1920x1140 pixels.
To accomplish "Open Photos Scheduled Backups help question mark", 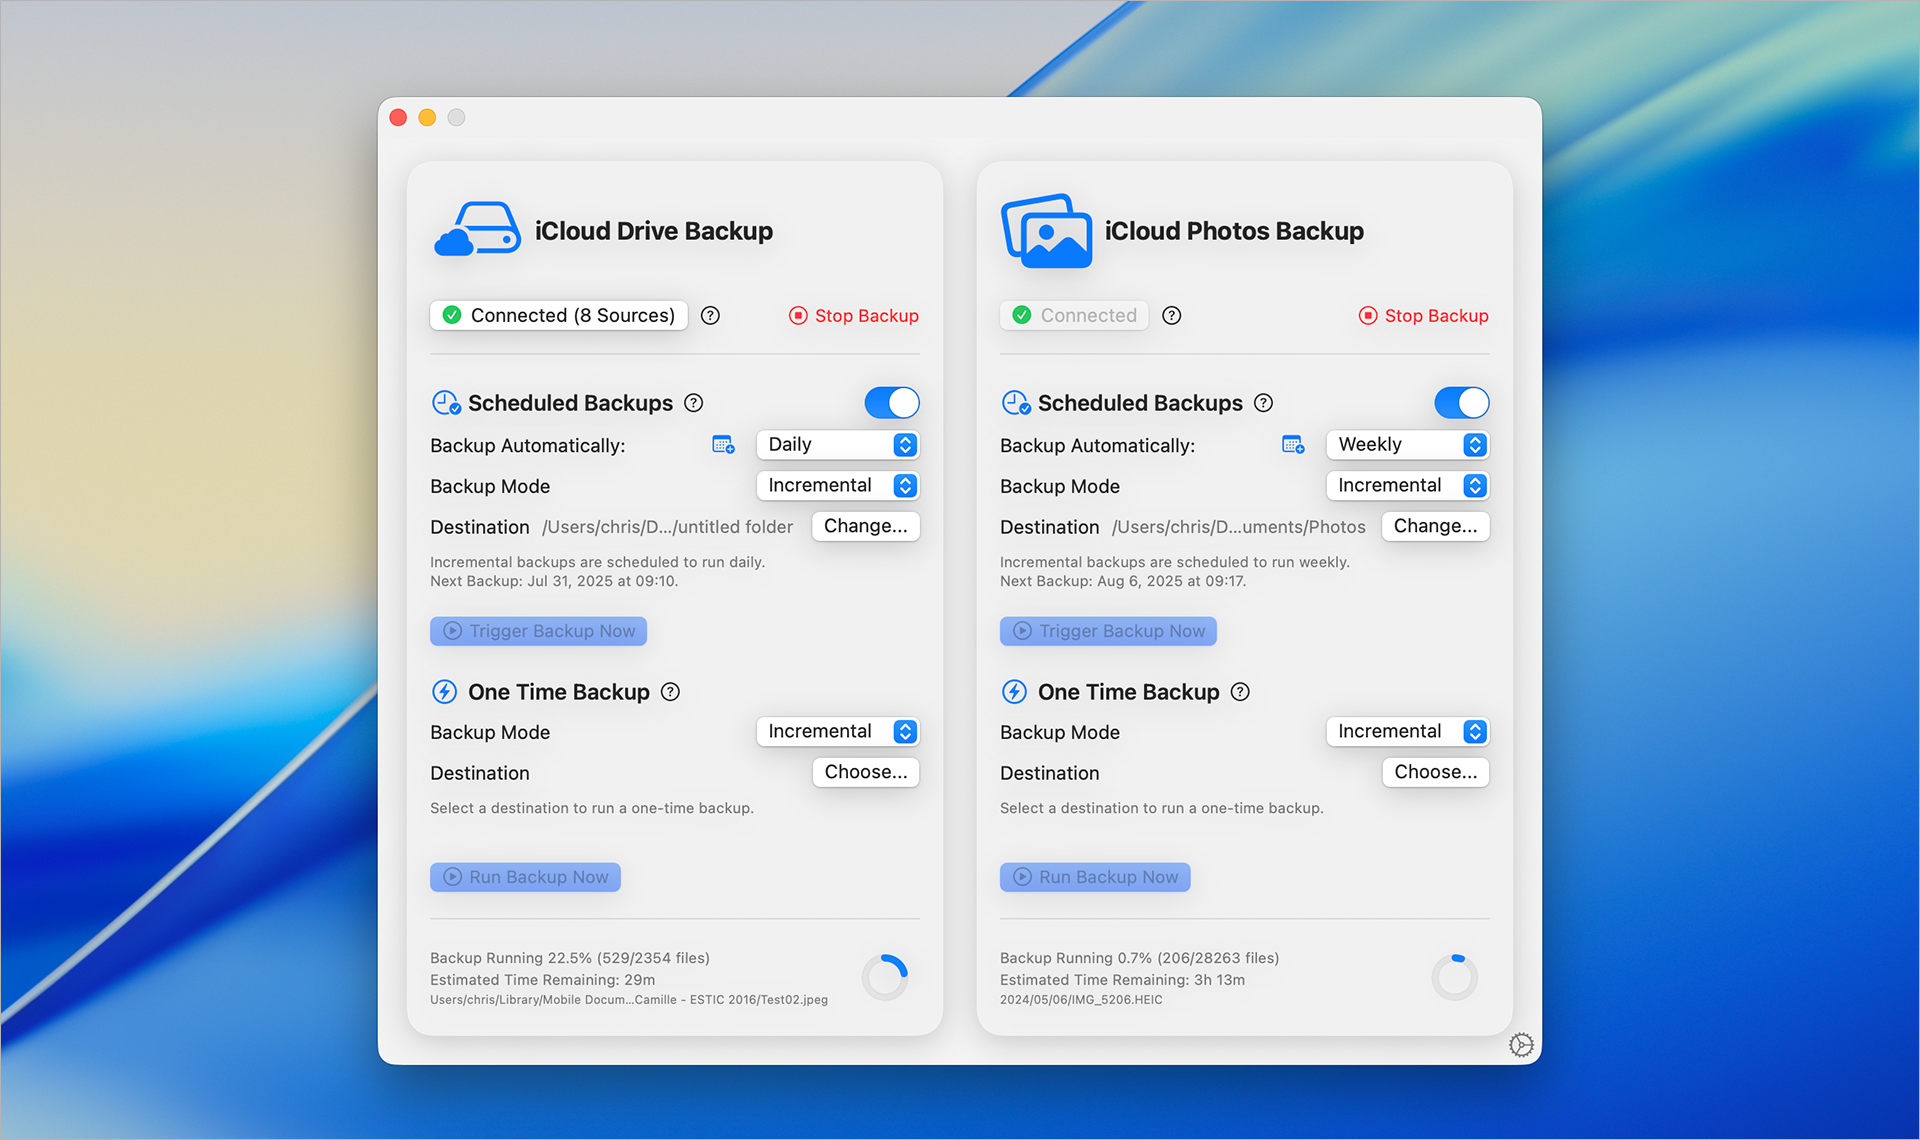I will [1263, 402].
